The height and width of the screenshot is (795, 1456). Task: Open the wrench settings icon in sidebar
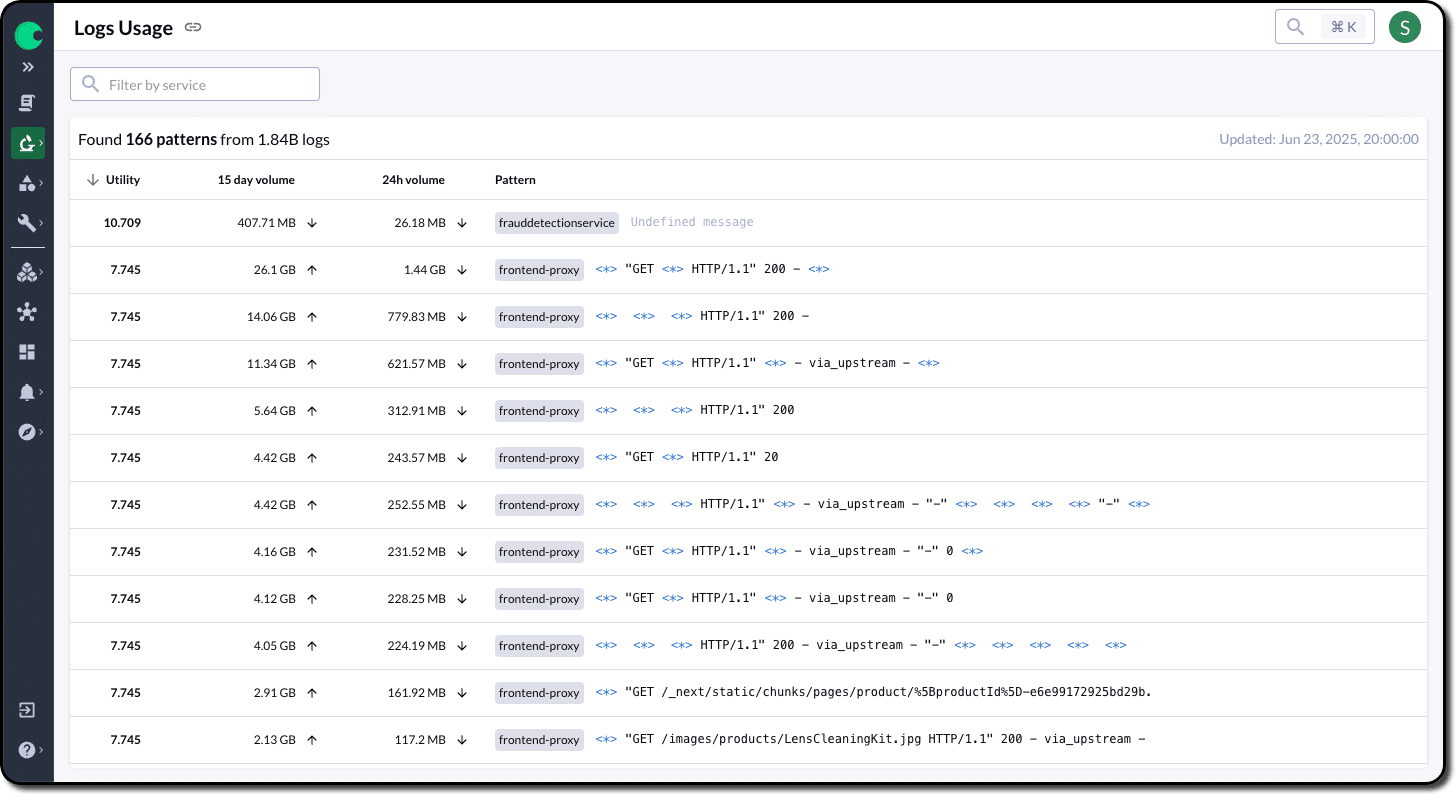point(28,222)
